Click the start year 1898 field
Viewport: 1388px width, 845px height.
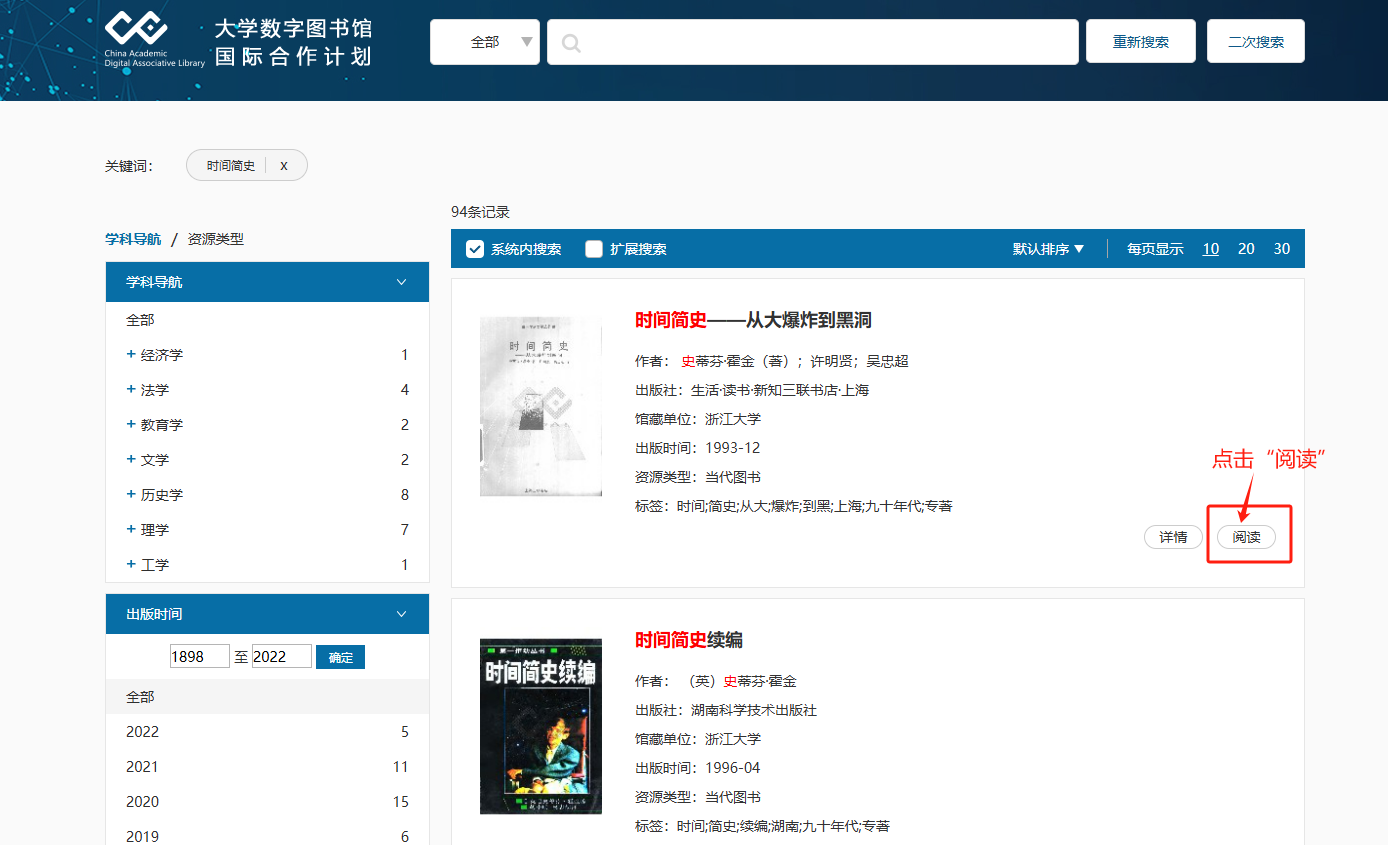click(x=200, y=657)
